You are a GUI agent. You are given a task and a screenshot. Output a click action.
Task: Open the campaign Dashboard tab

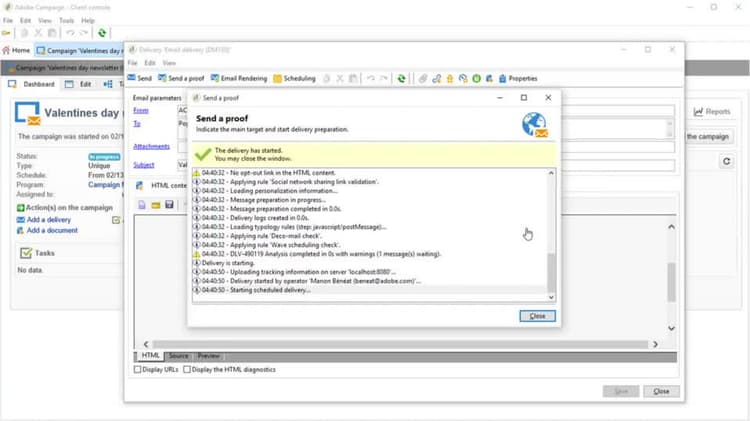[32, 84]
